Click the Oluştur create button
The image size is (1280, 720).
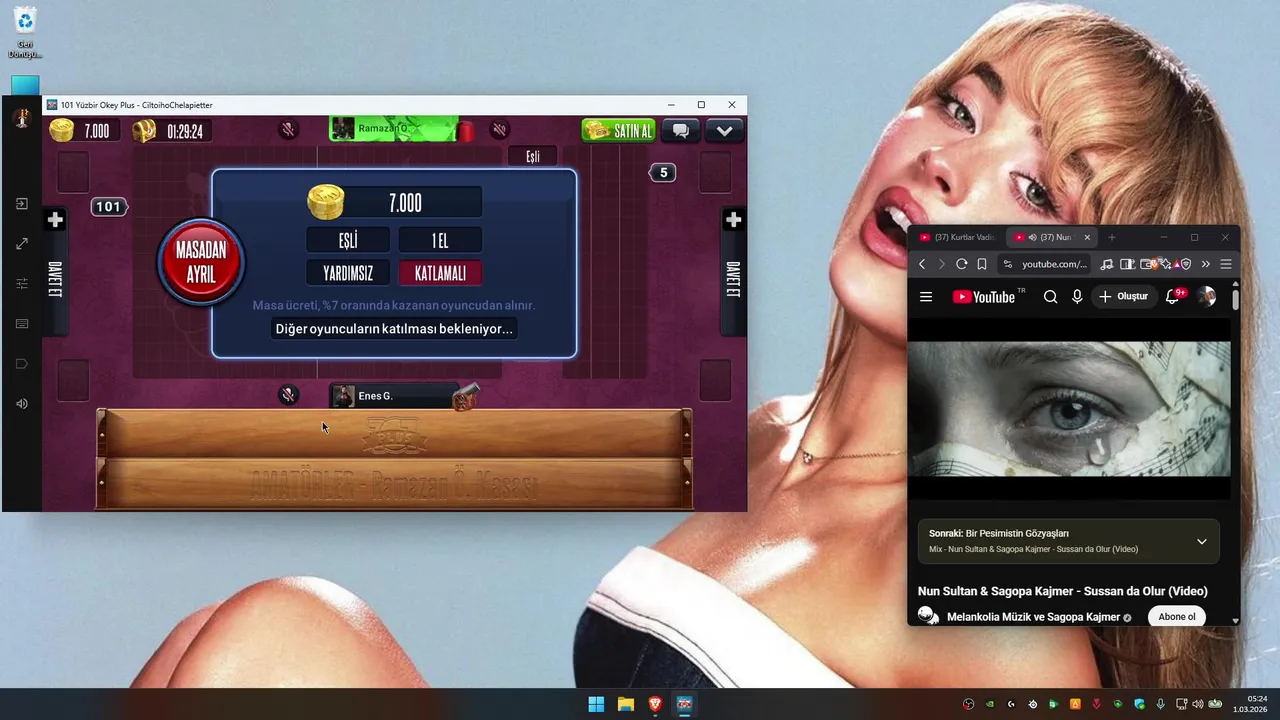click(1123, 296)
